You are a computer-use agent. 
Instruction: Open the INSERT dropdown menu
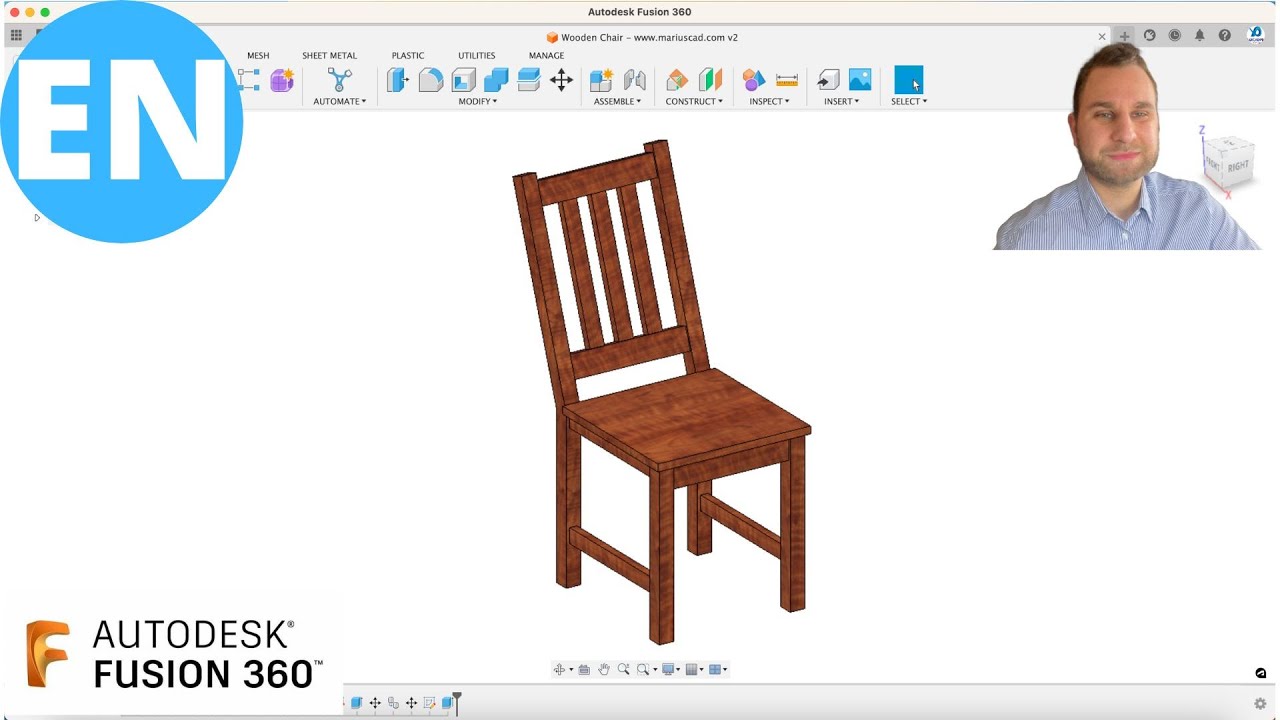click(x=842, y=101)
